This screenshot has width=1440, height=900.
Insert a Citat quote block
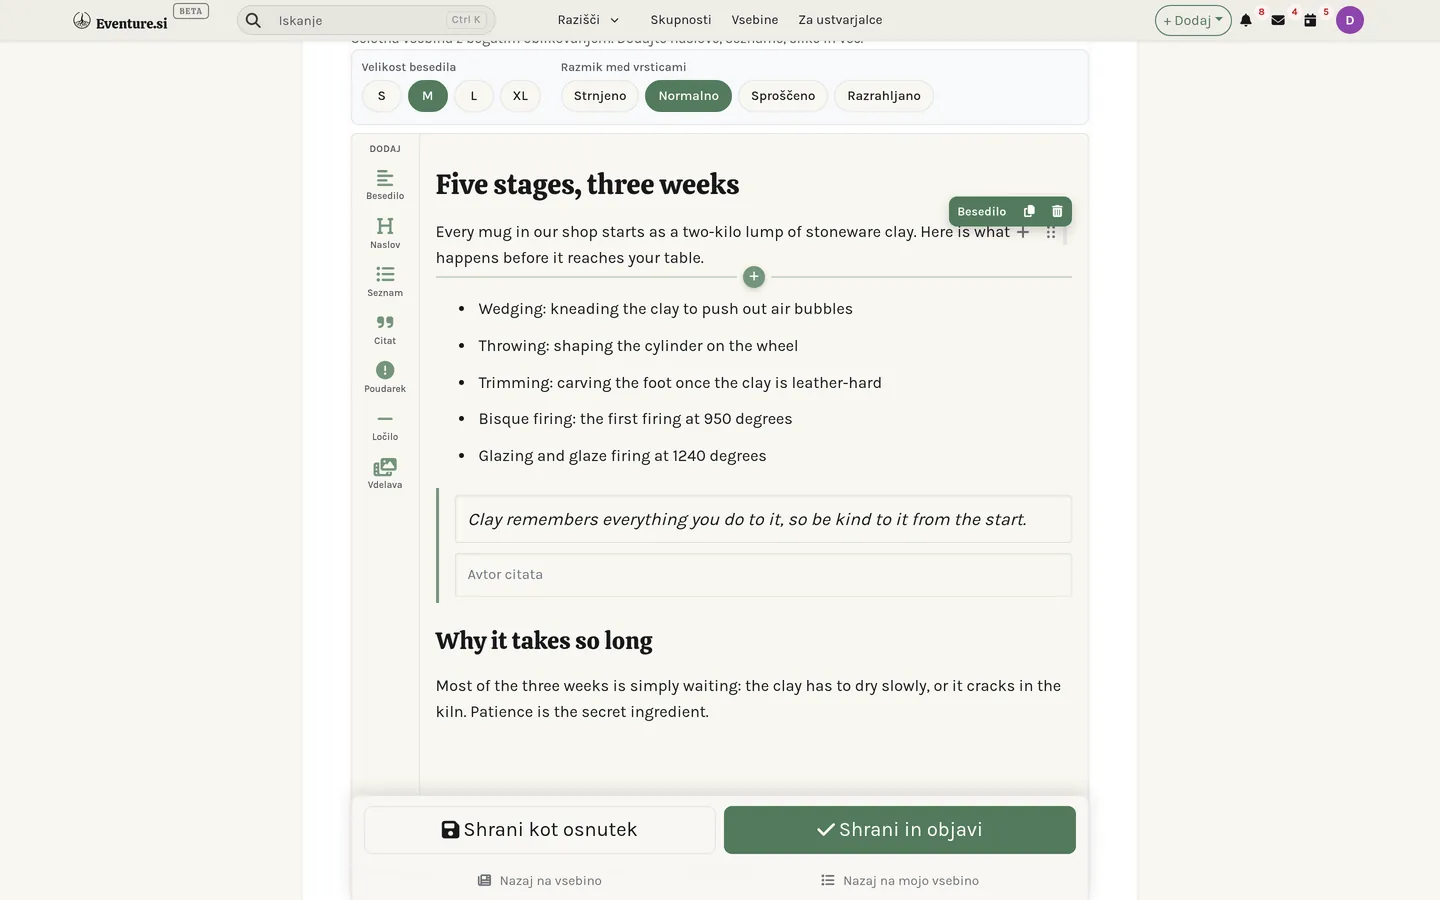(x=385, y=329)
